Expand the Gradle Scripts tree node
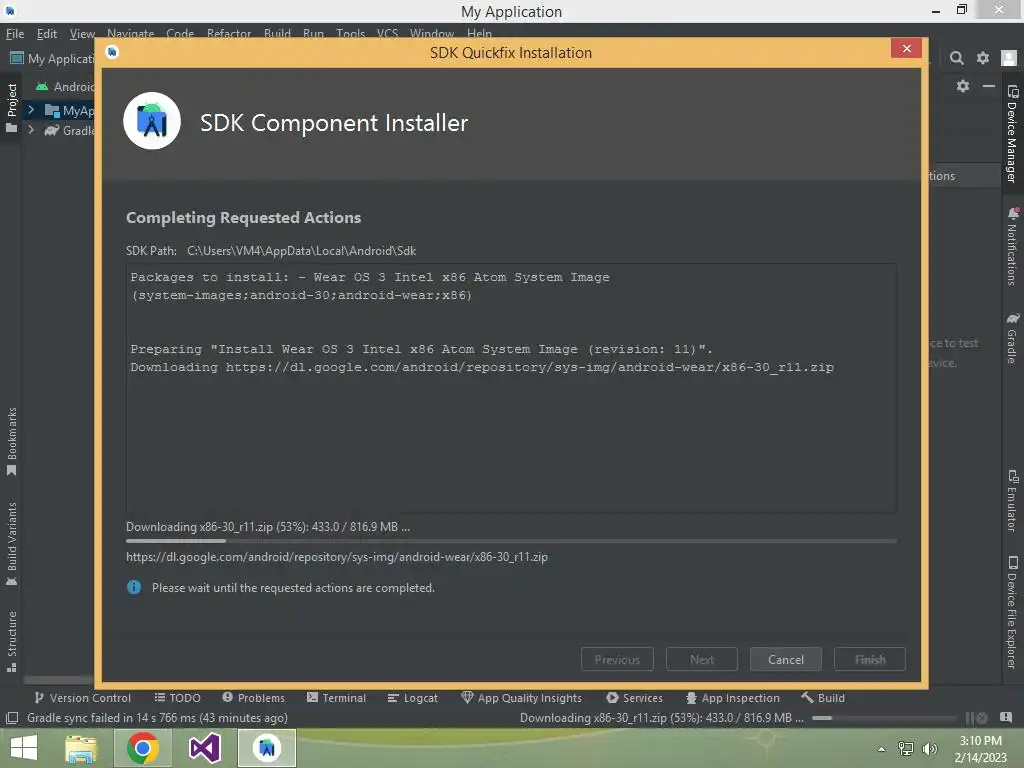The height and width of the screenshot is (768, 1024). pos(31,130)
